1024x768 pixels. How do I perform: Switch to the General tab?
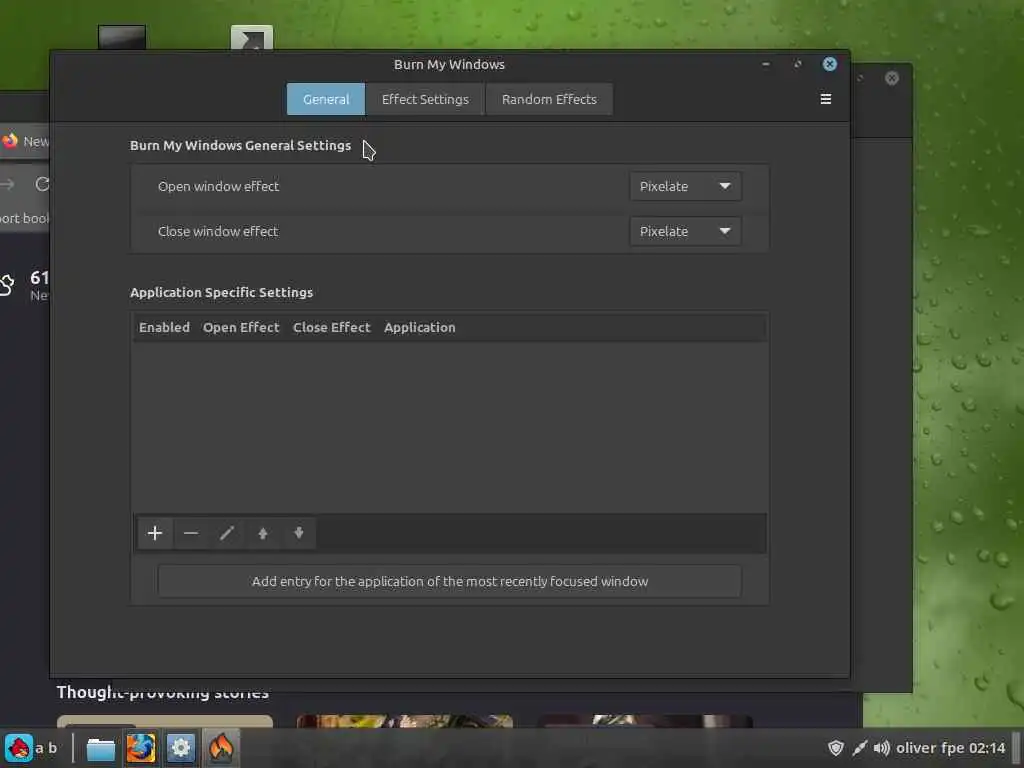pos(326,99)
